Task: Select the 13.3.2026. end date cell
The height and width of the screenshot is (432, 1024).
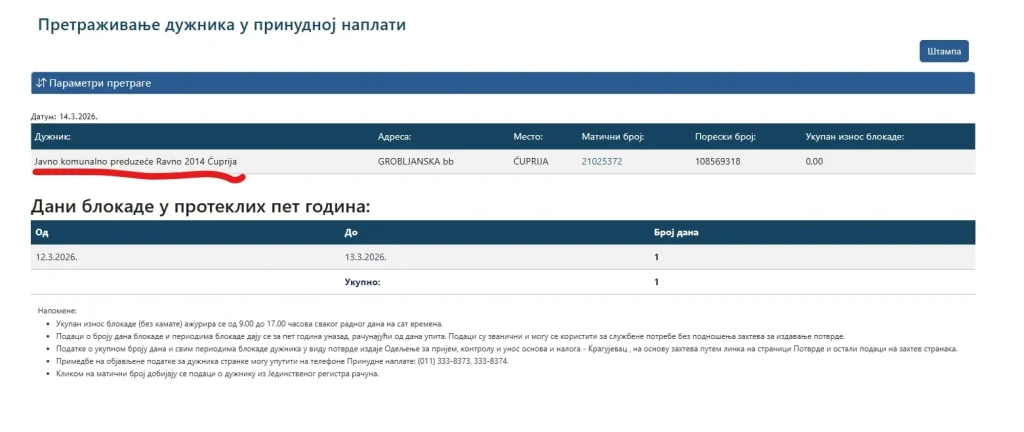Action: click(x=365, y=257)
